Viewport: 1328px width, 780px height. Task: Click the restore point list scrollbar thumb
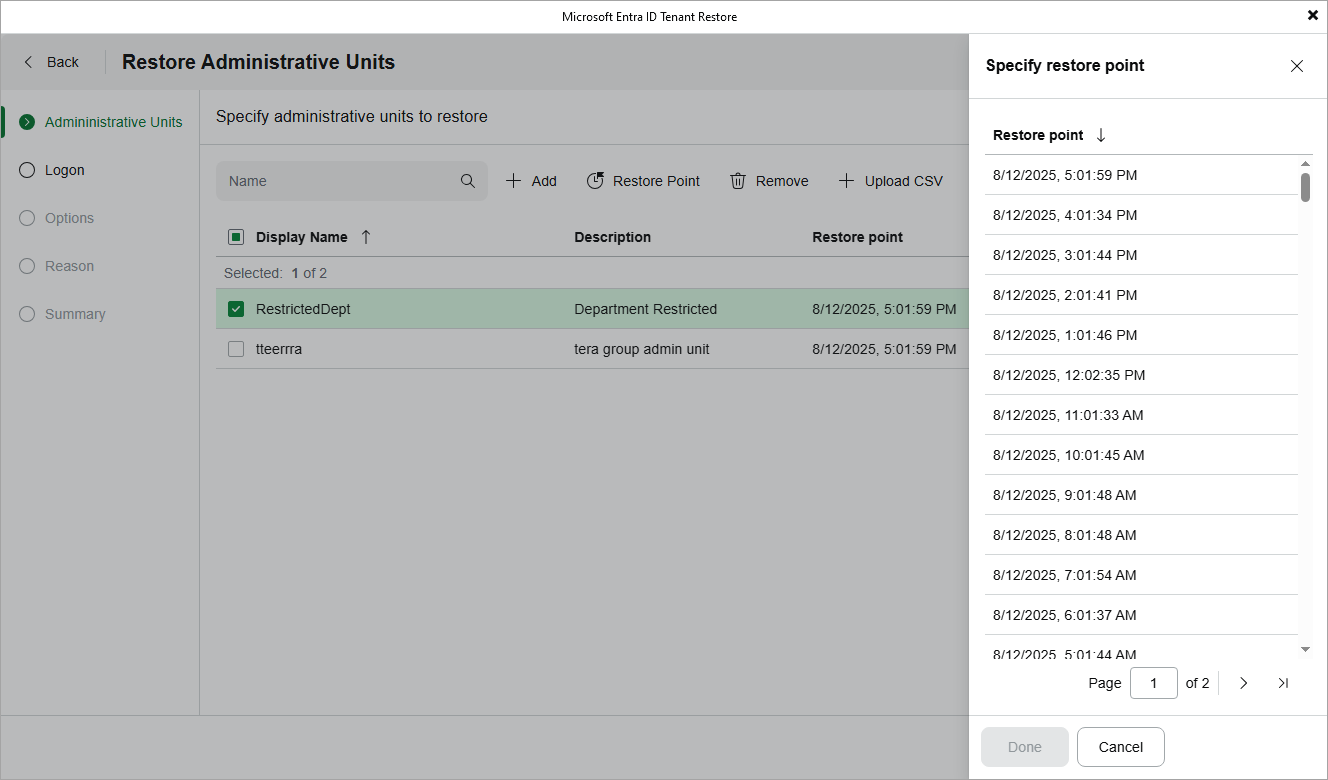1305,187
